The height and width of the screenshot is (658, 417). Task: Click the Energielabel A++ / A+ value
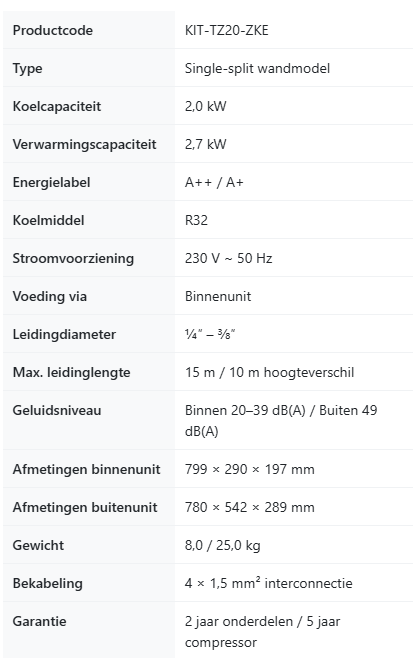point(214,182)
